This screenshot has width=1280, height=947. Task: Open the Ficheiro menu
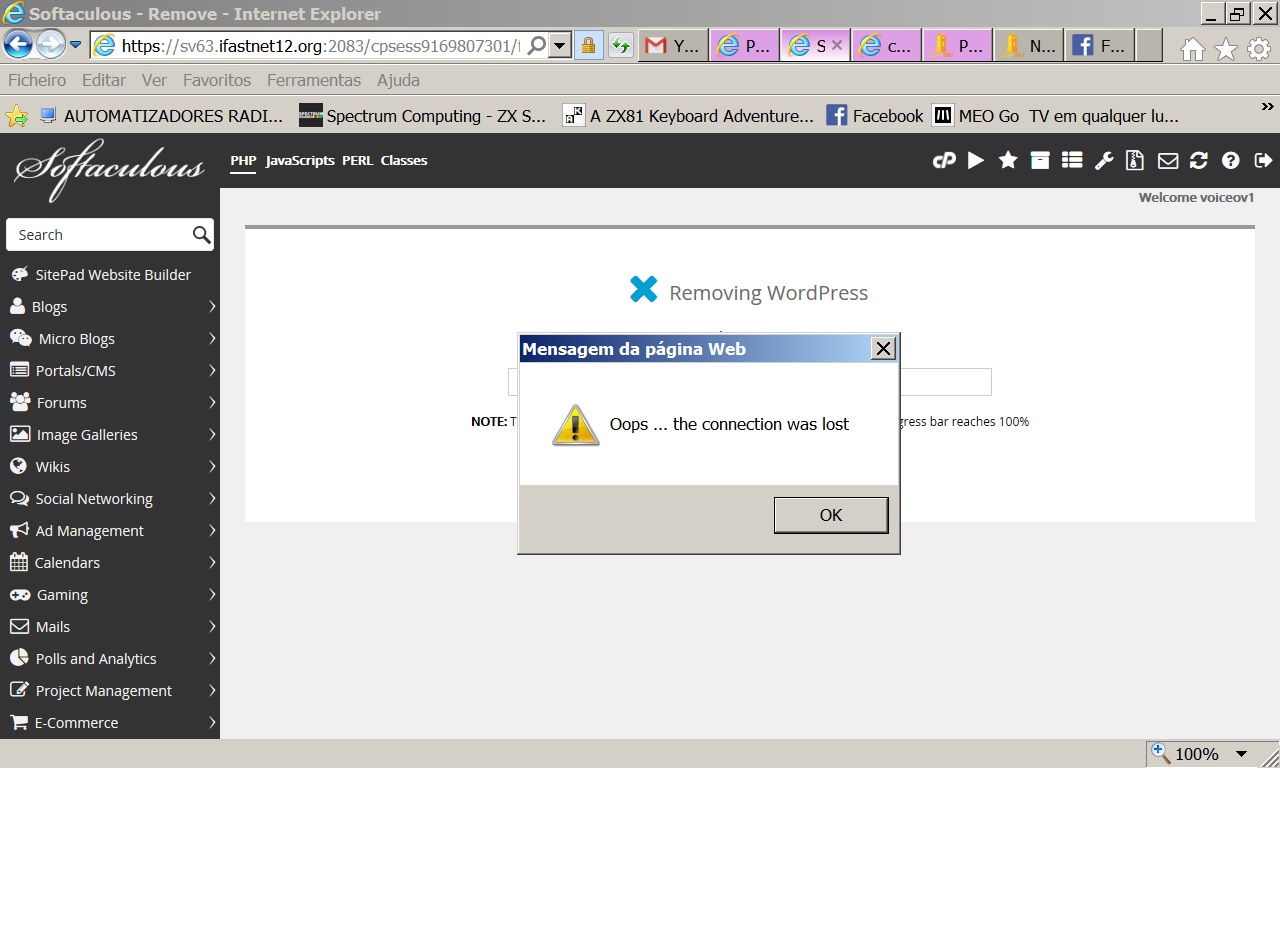pos(37,80)
